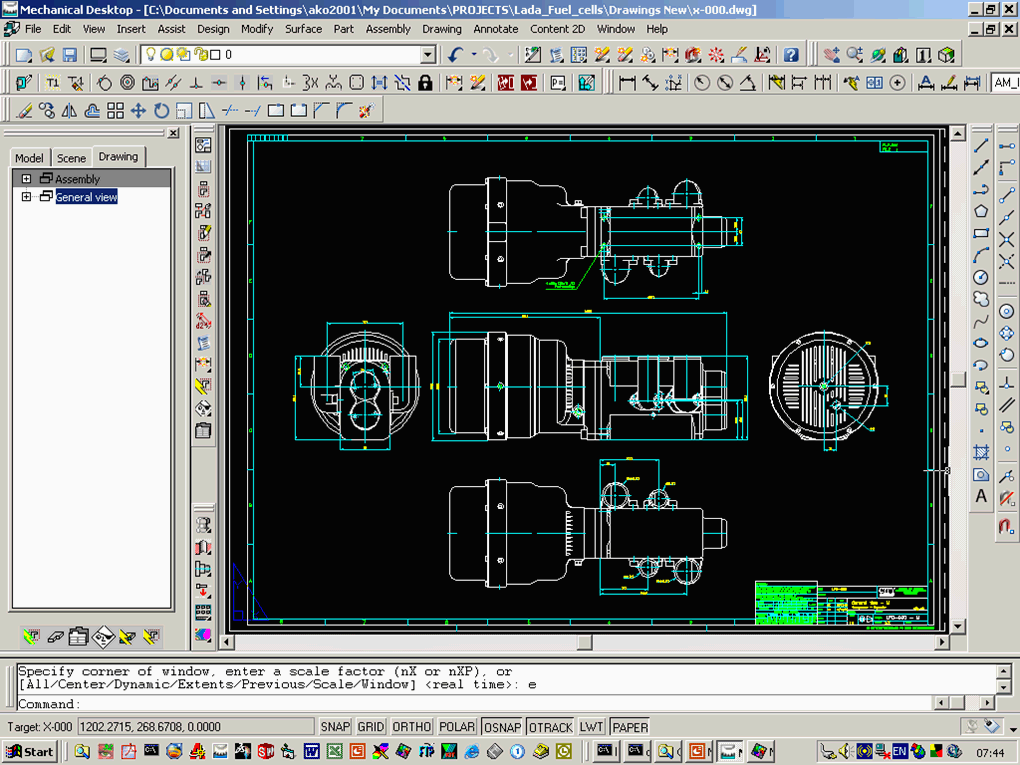The width and height of the screenshot is (1020, 765).
Task: Click the vertical scrollbar thumb of drawing
Action: (958, 380)
